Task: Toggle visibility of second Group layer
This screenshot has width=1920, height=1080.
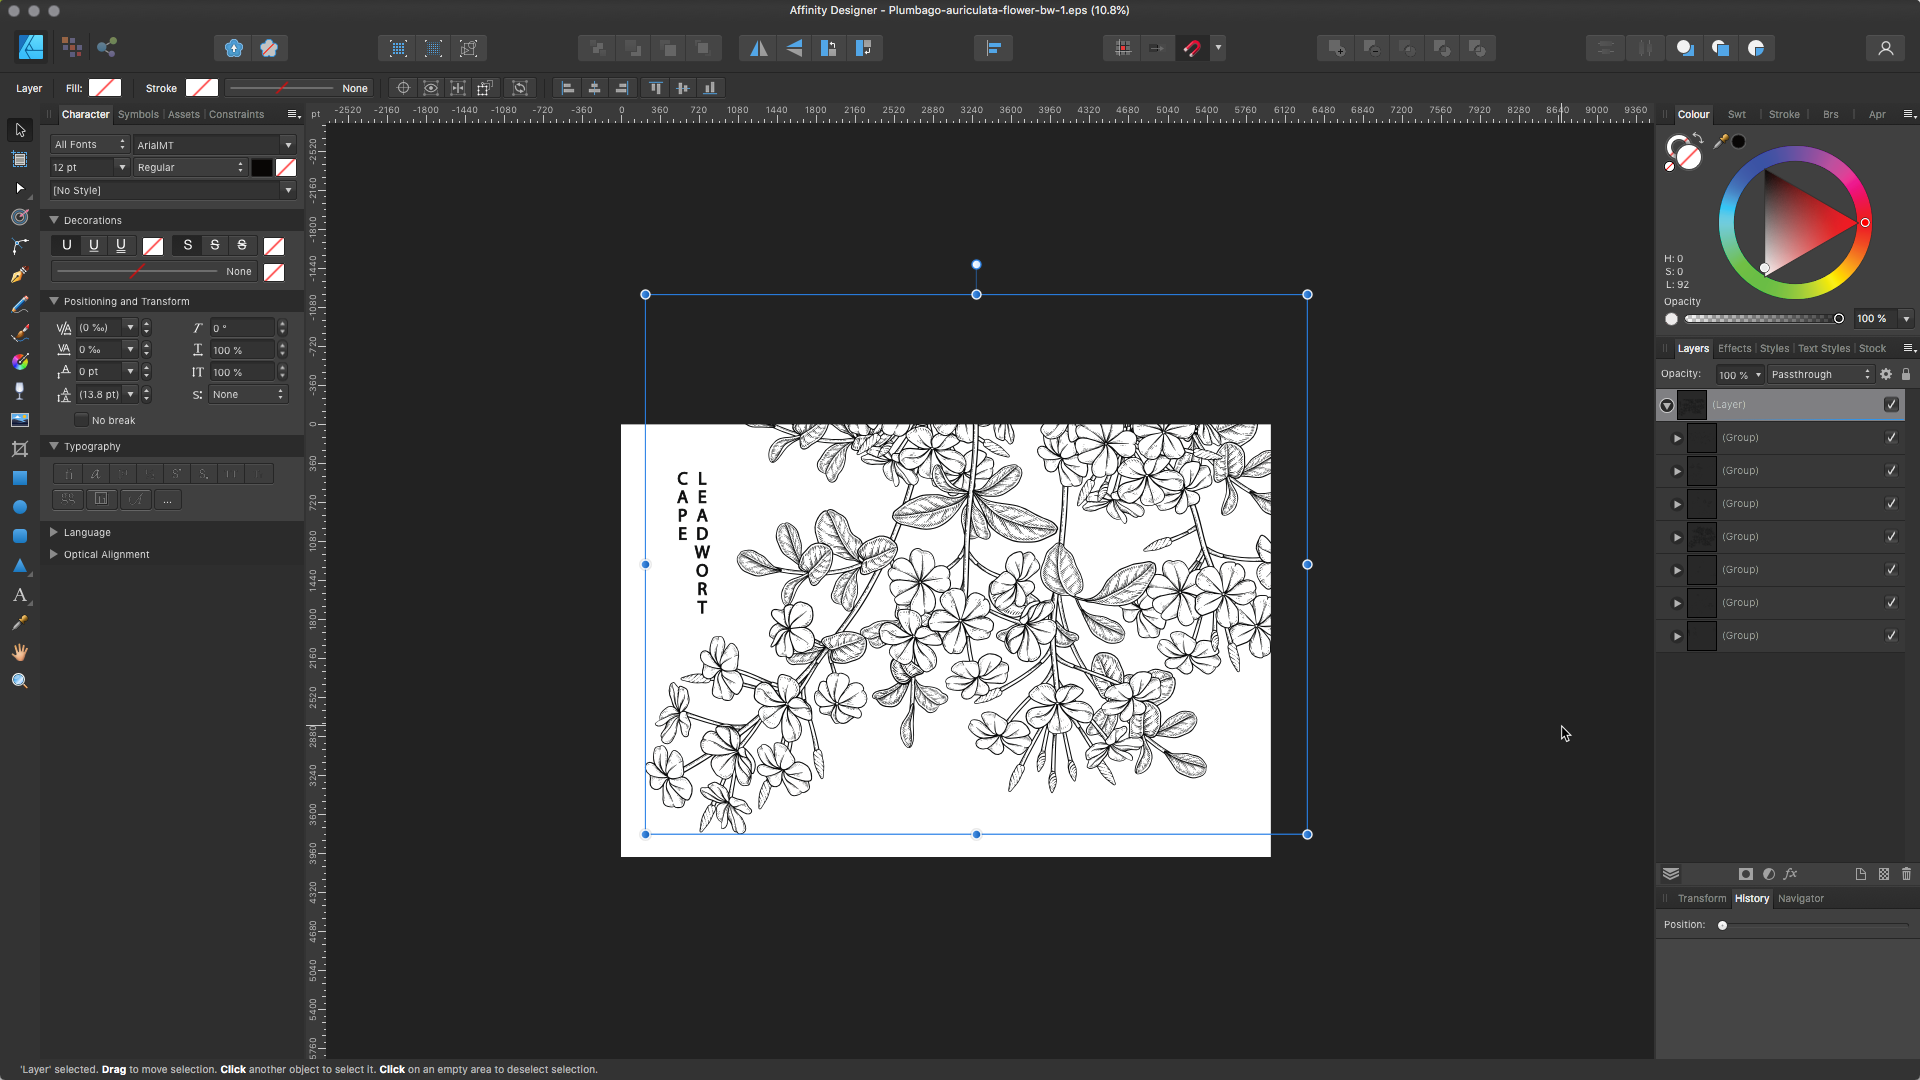Action: pyautogui.click(x=1894, y=469)
